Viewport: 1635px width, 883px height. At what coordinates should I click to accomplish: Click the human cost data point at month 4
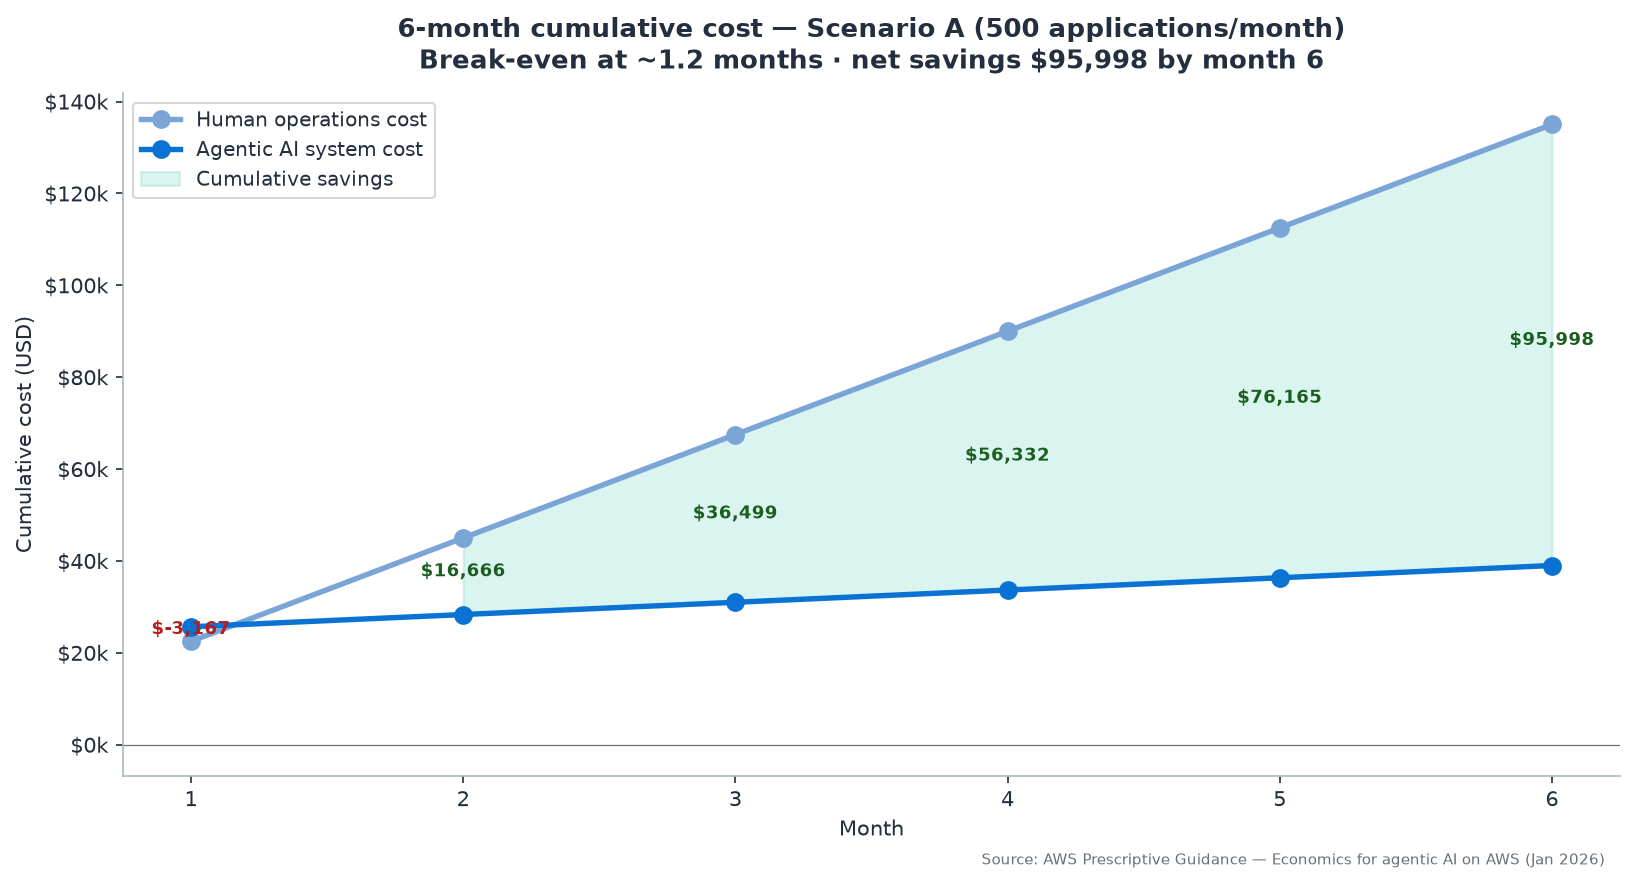click(1008, 331)
